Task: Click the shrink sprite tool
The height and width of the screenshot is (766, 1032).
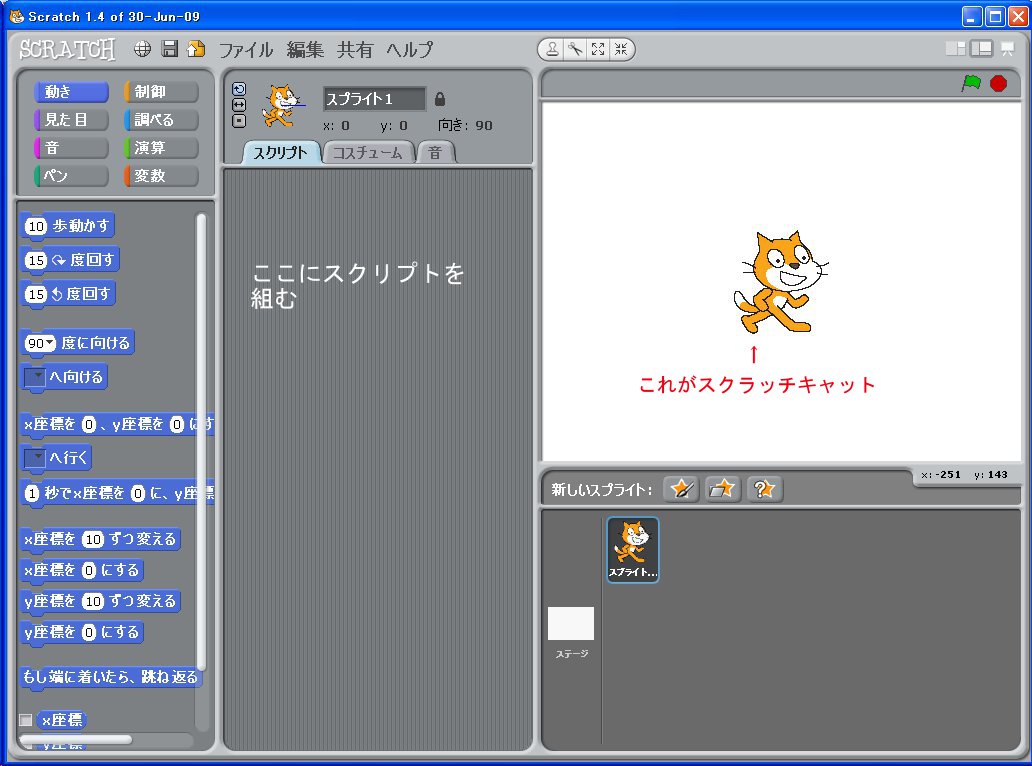Action: coord(622,48)
